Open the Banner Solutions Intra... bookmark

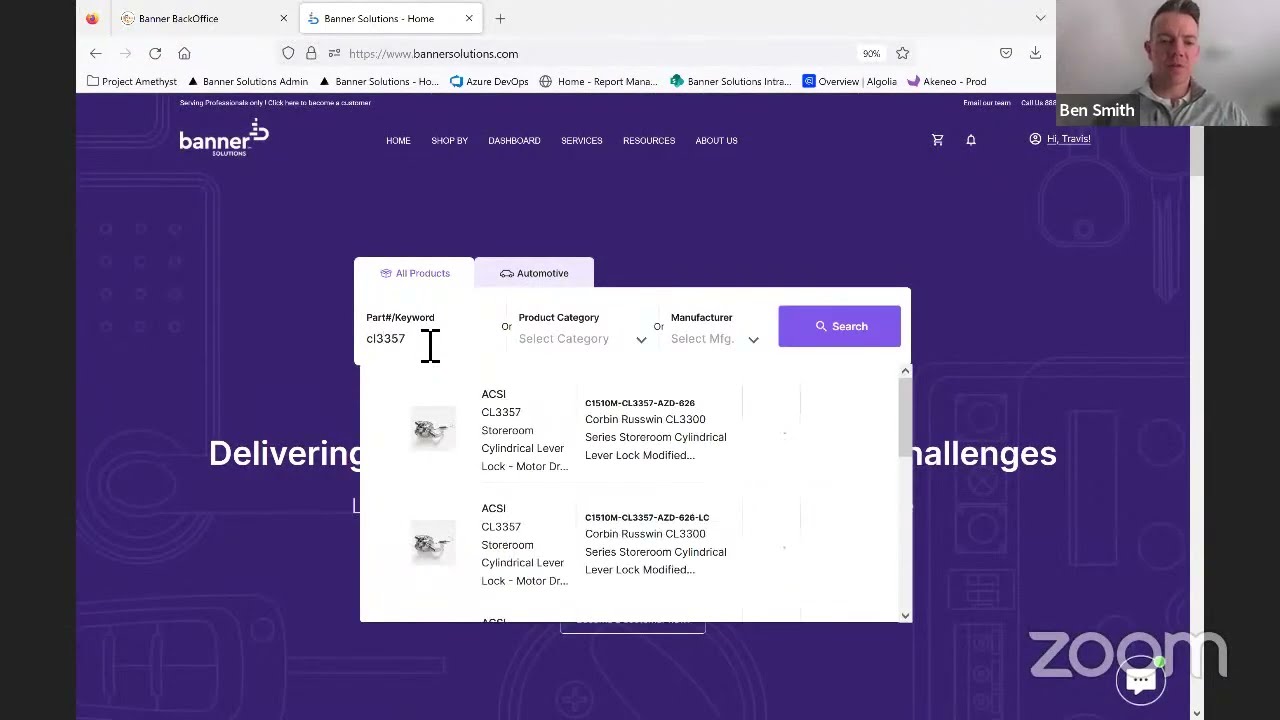730,82
